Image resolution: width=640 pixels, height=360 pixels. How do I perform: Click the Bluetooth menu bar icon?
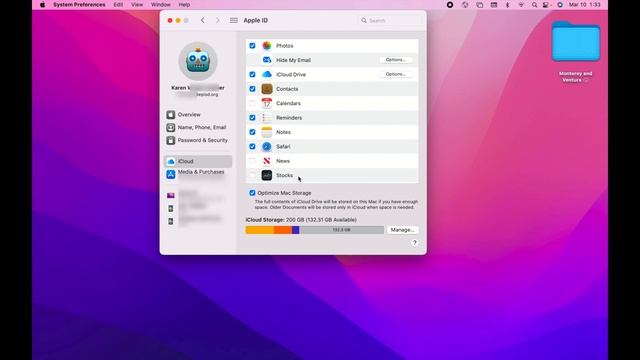tap(507, 5)
